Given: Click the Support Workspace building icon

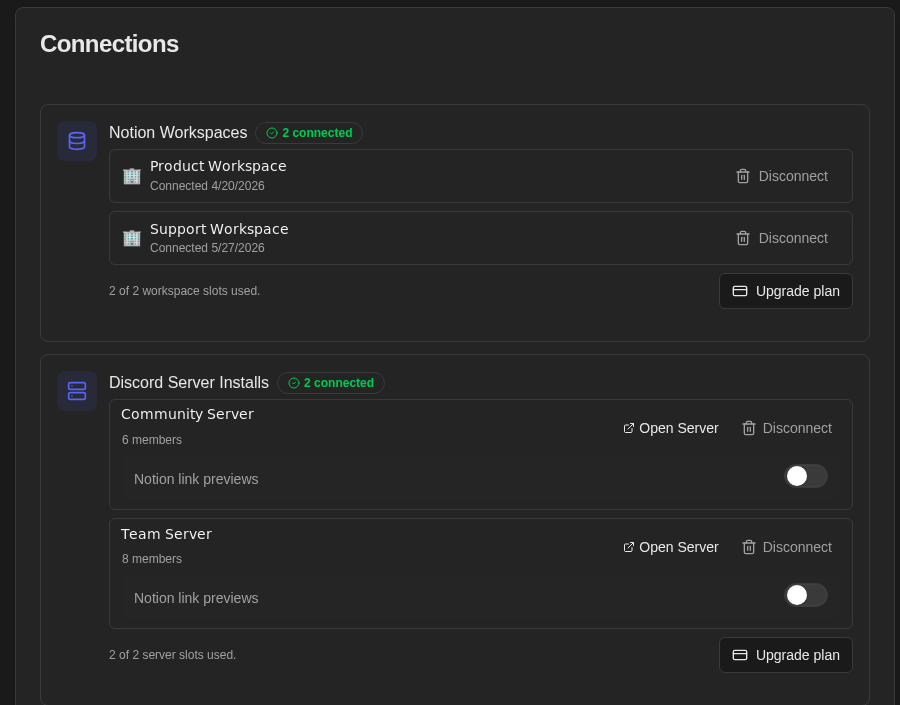Looking at the screenshot, I should pyautogui.click(x=132, y=238).
